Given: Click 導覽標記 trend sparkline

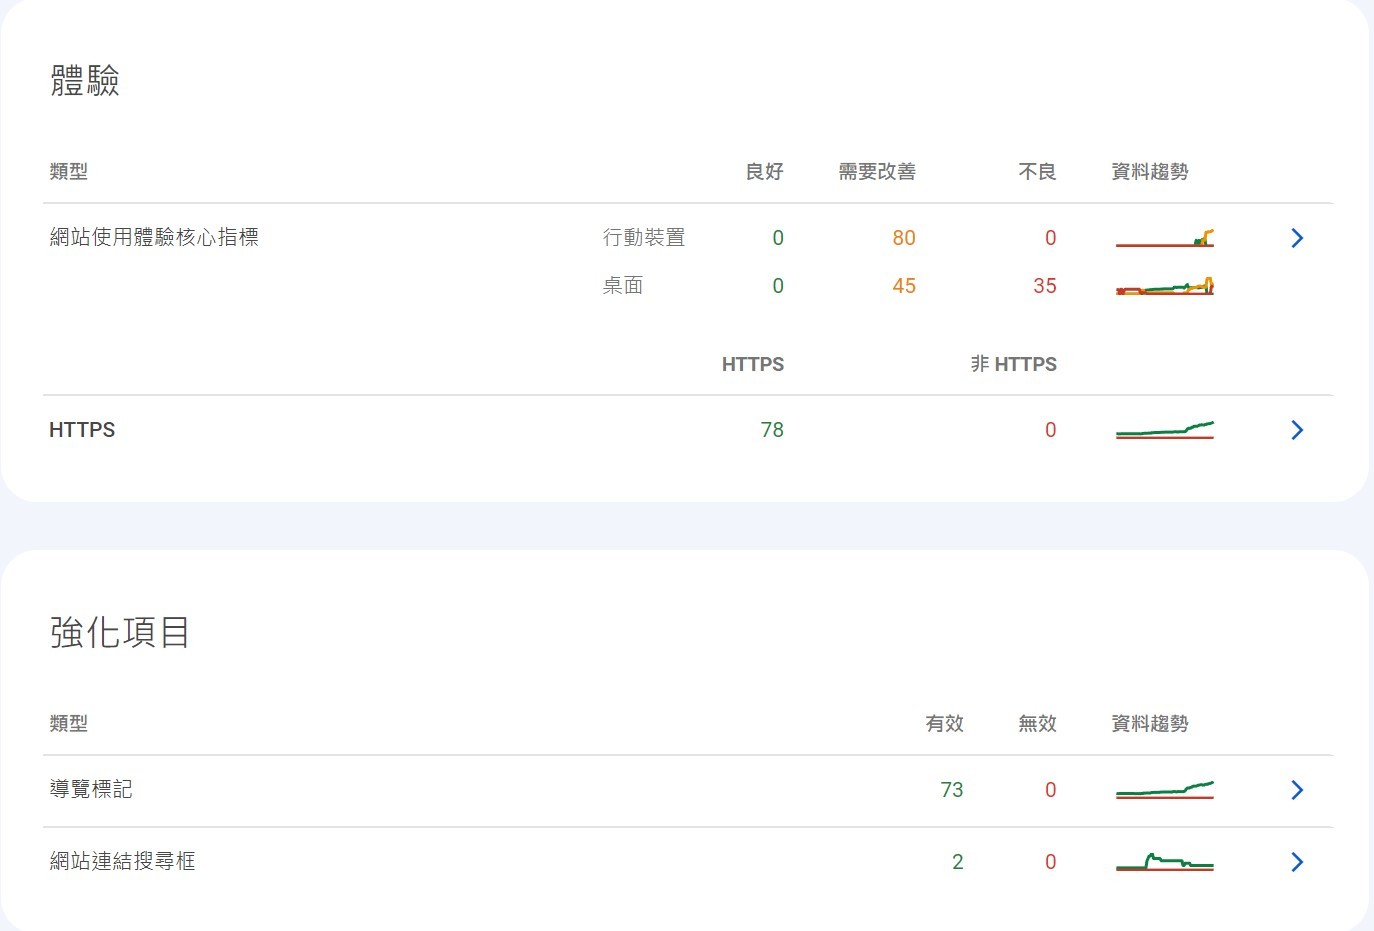Looking at the screenshot, I should [1165, 790].
